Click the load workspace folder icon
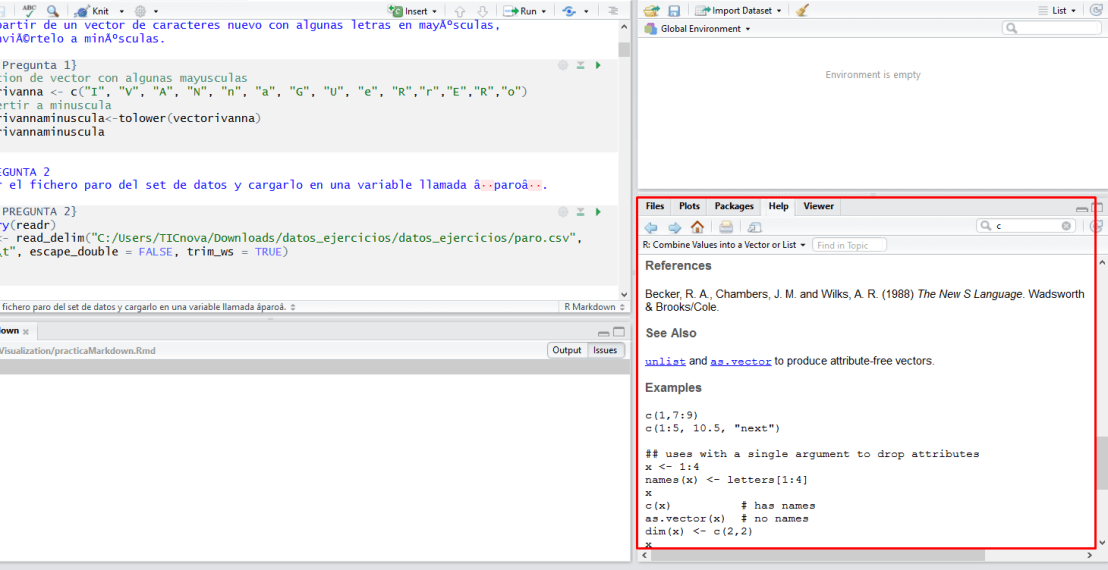This screenshot has width=1108, height=570. [x=652, y=10]
